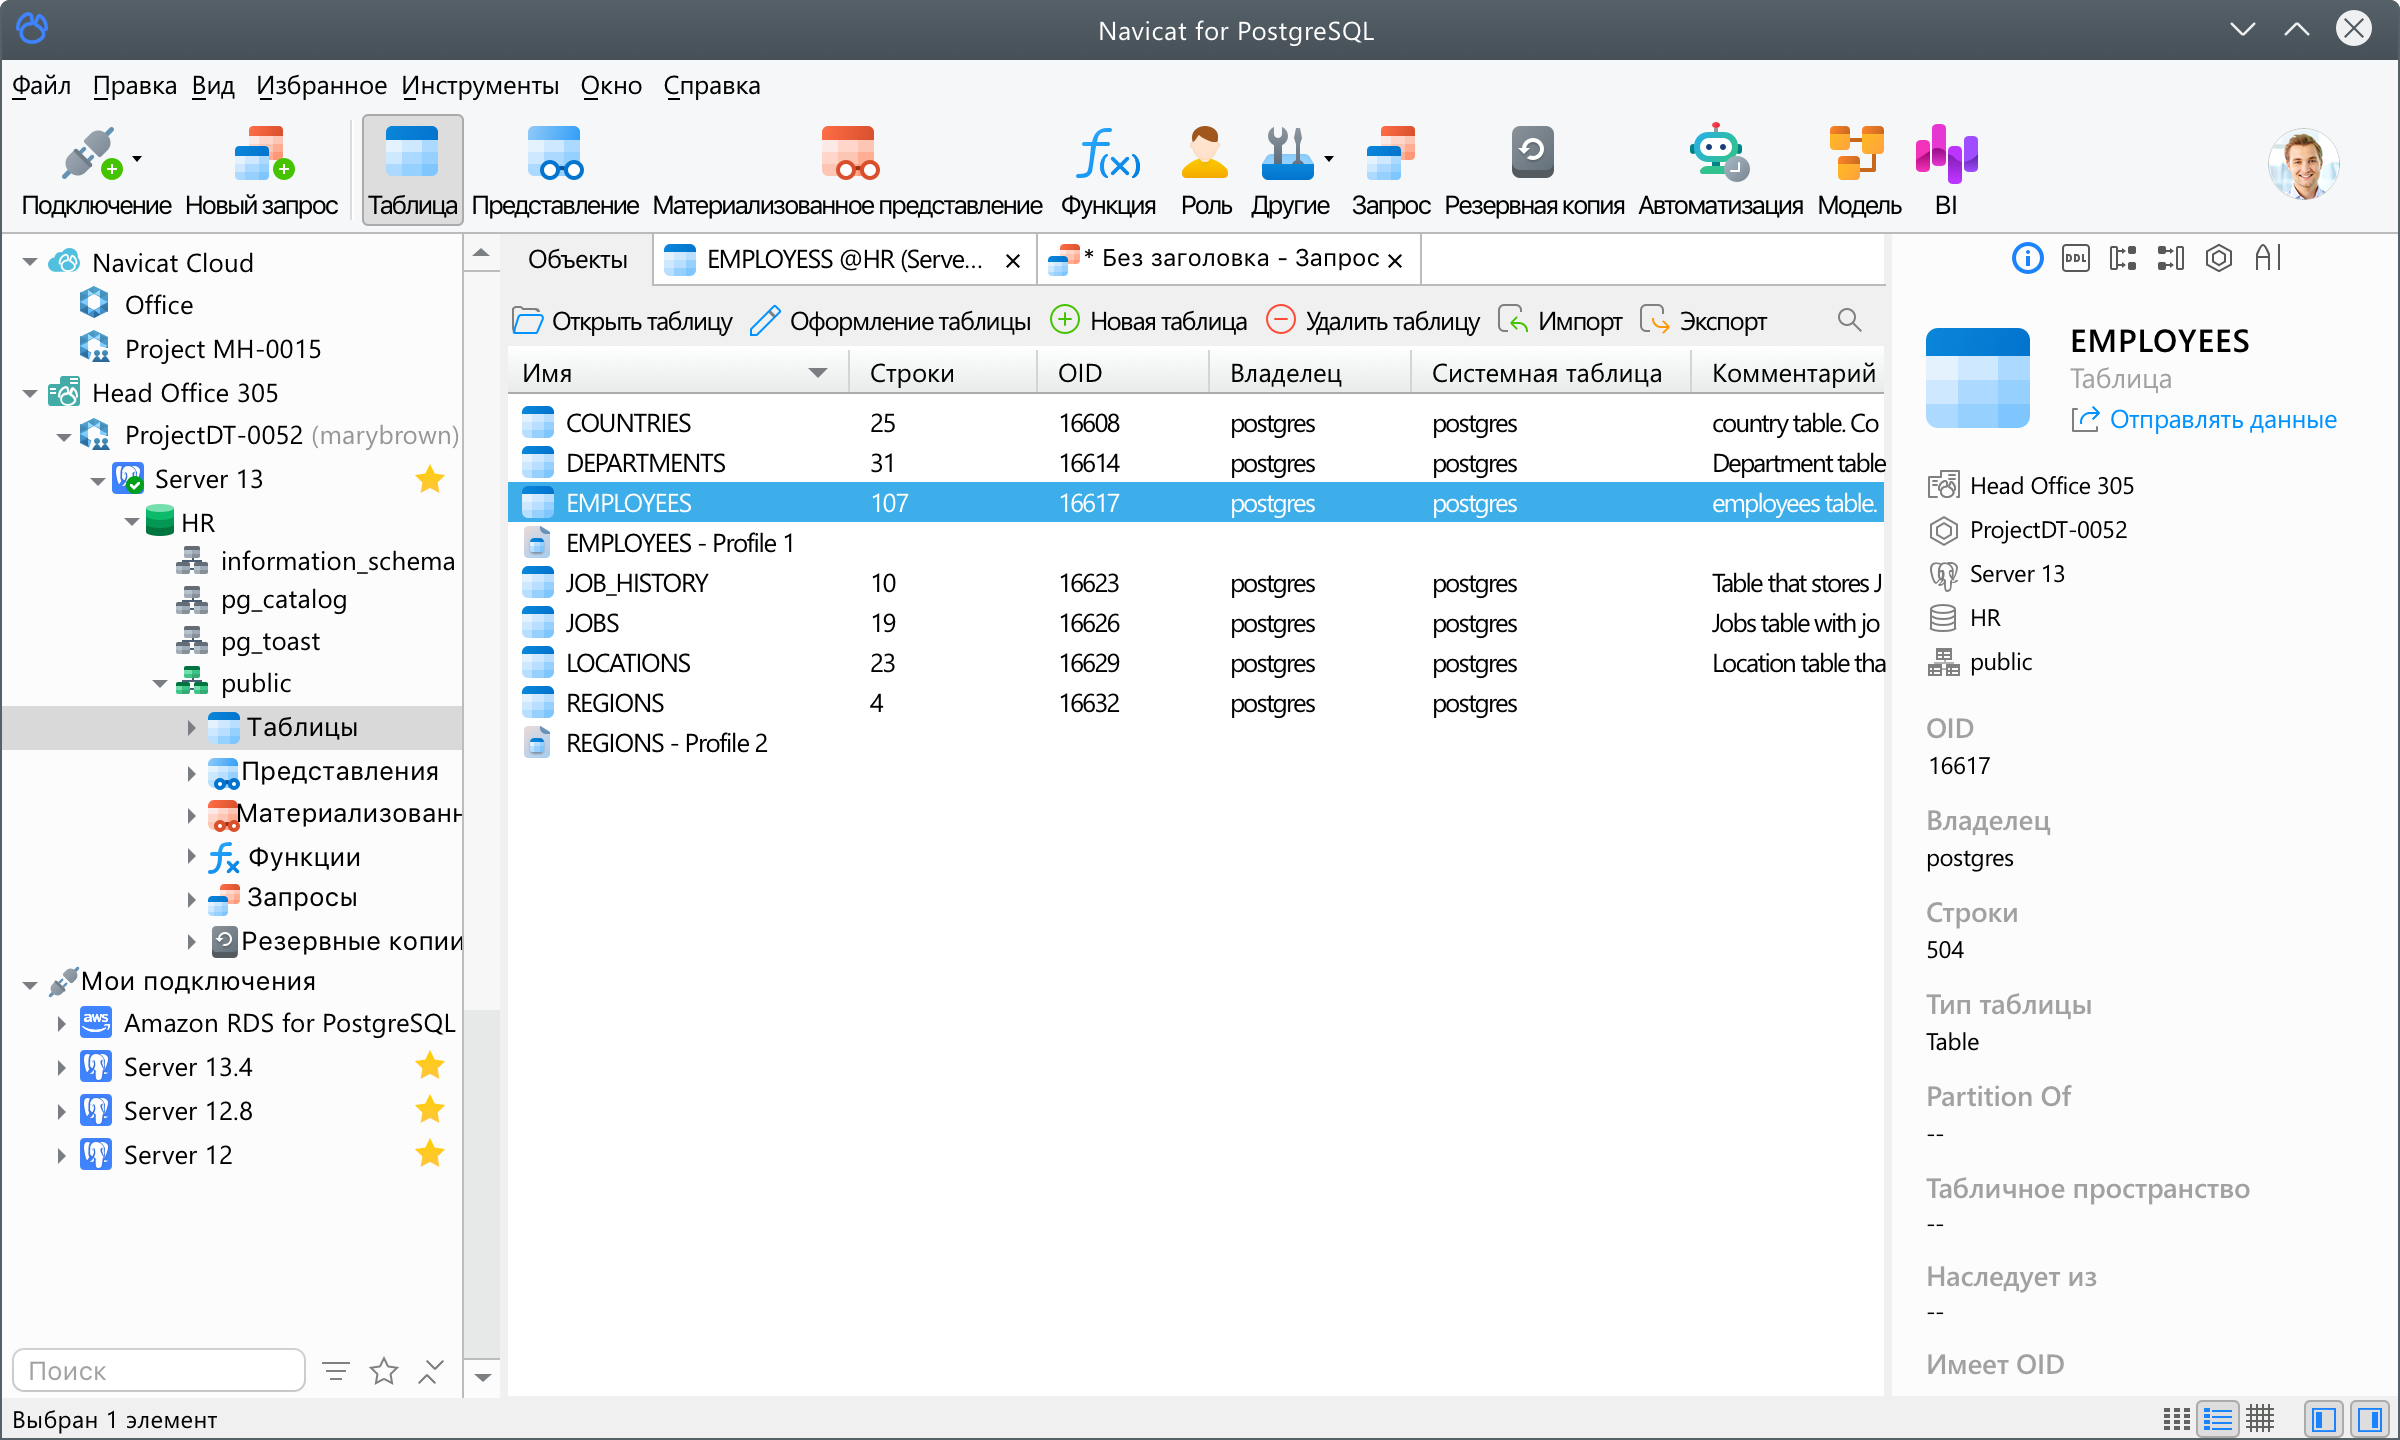Collapse the ProjectDT-0052 node

(64, 436)
